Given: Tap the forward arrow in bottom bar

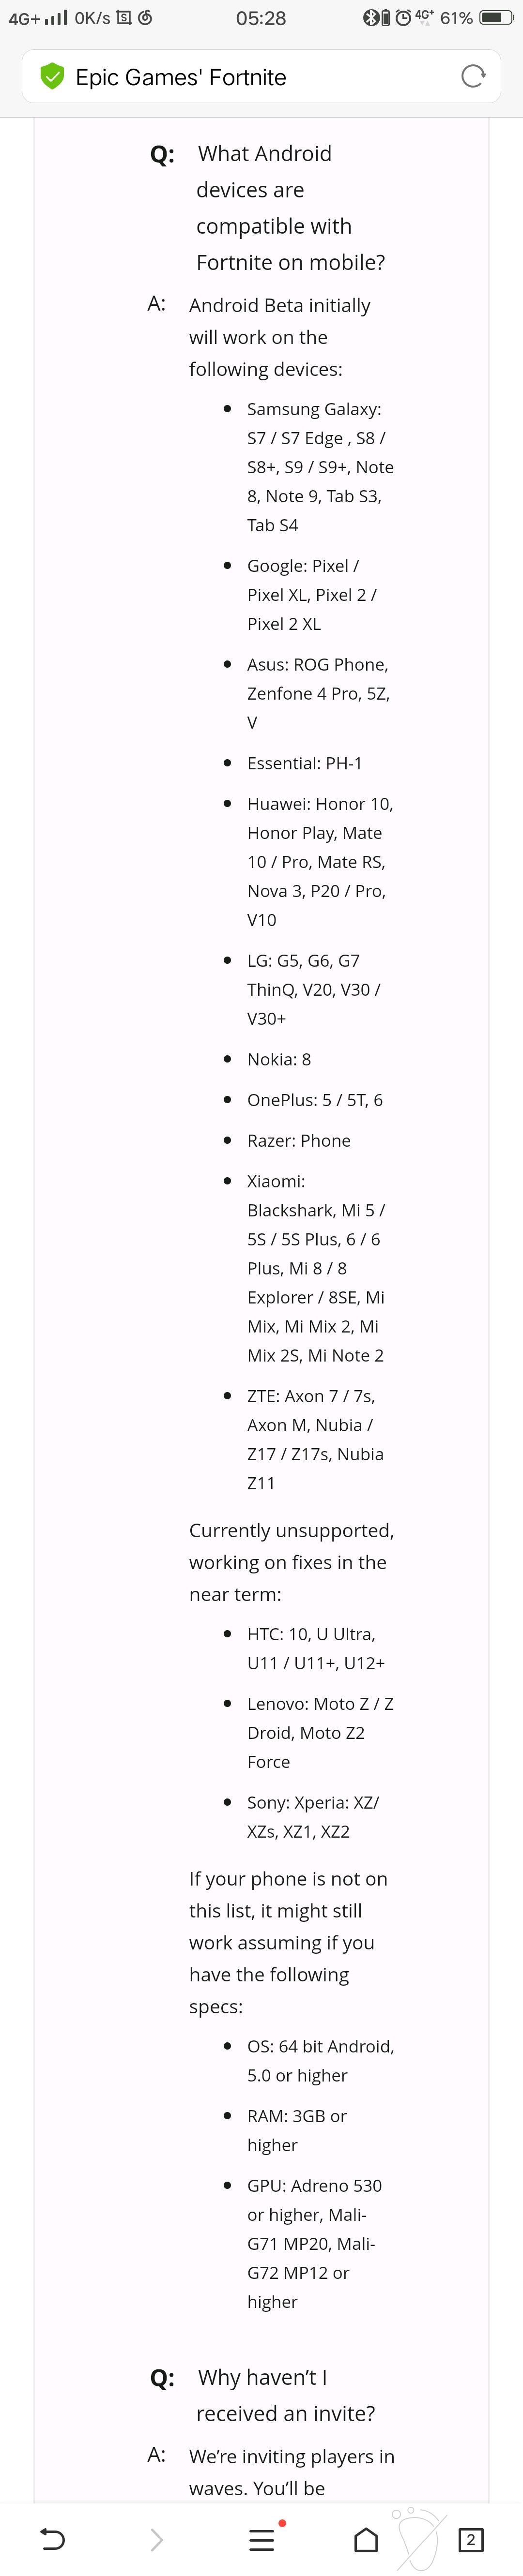Looking at the screenshot, I should coord(156,2539).
